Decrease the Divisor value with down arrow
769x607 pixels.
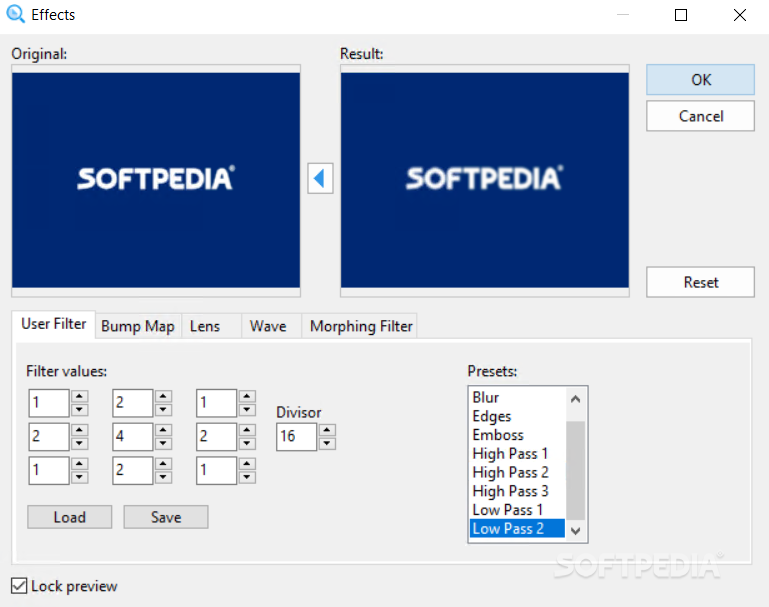pos(327,444)
